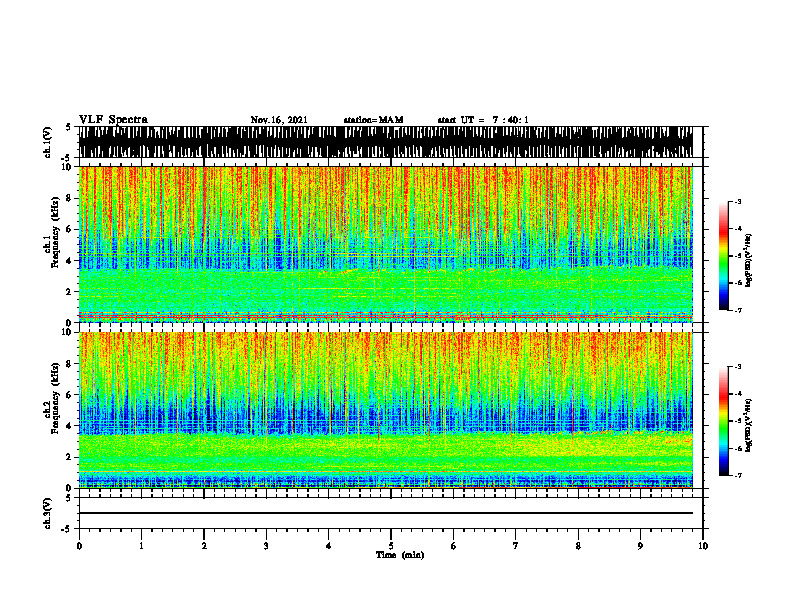Click the time axis tick label "3"

pyautogui.click(x=266, y=546)
